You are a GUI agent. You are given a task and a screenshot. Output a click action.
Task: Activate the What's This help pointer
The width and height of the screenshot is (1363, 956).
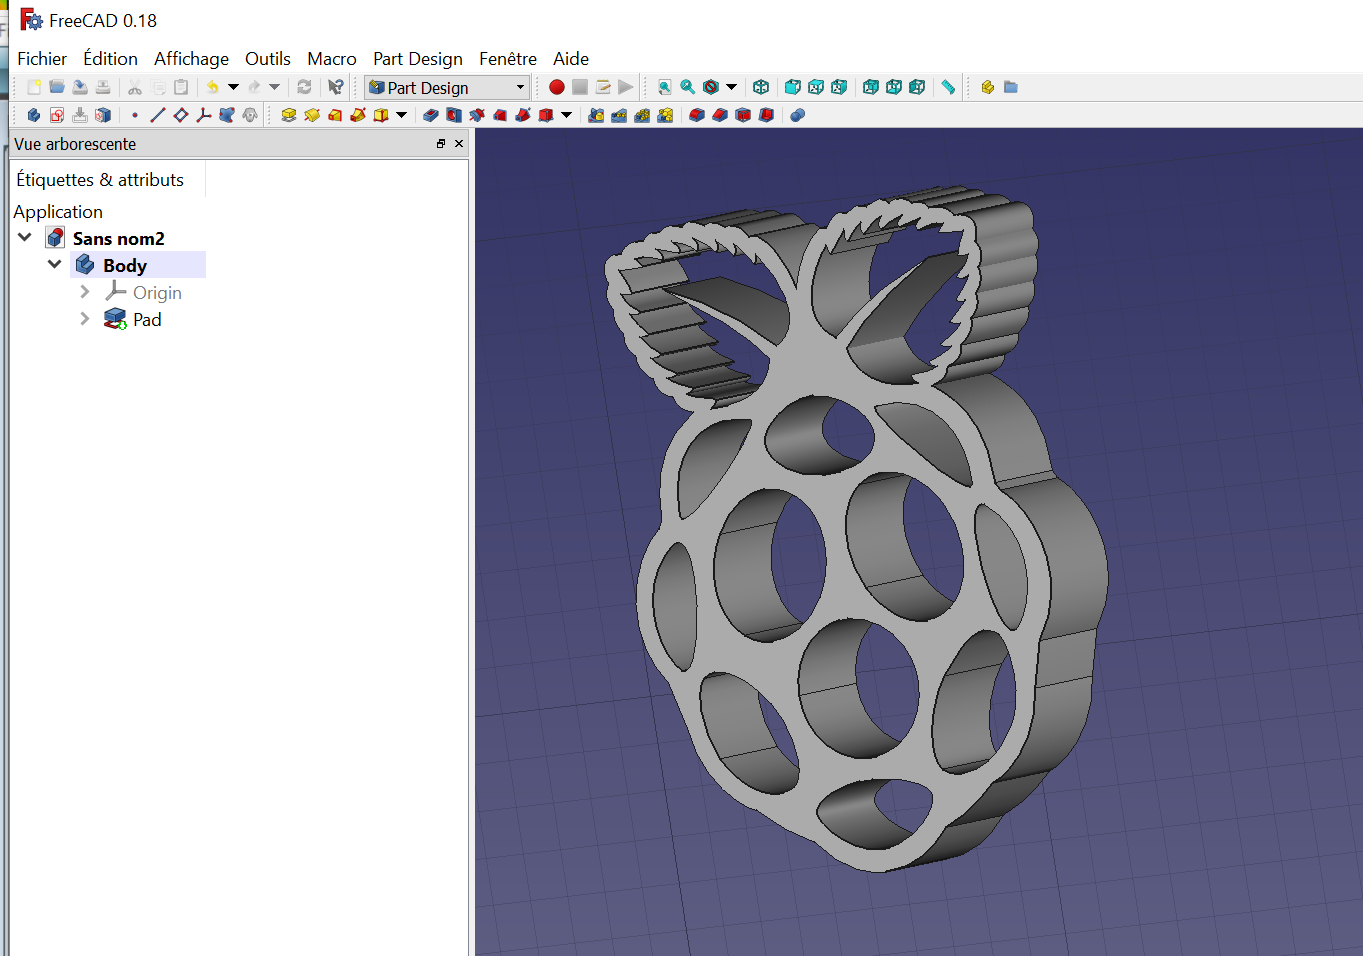336,87
